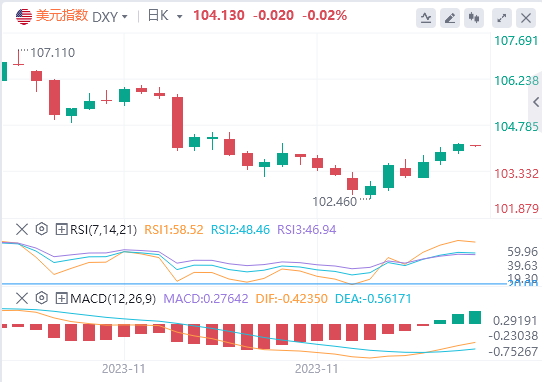Open MACD indicator settings
542x382 pixels.
pos(41,298)
